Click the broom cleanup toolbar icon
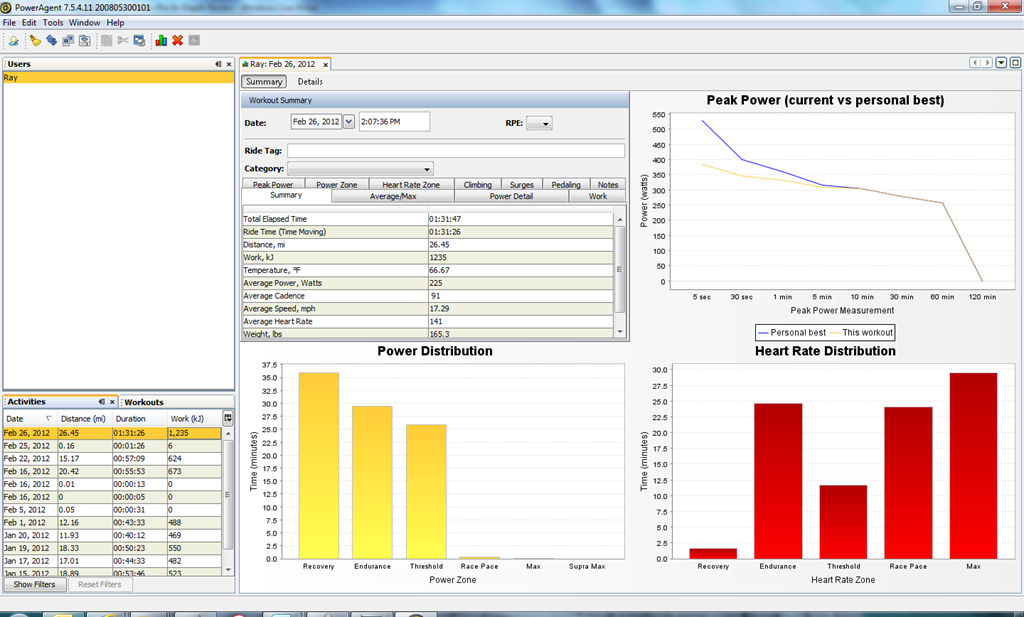The width and height of the screenshot is (1024, 617). (35, 40)
